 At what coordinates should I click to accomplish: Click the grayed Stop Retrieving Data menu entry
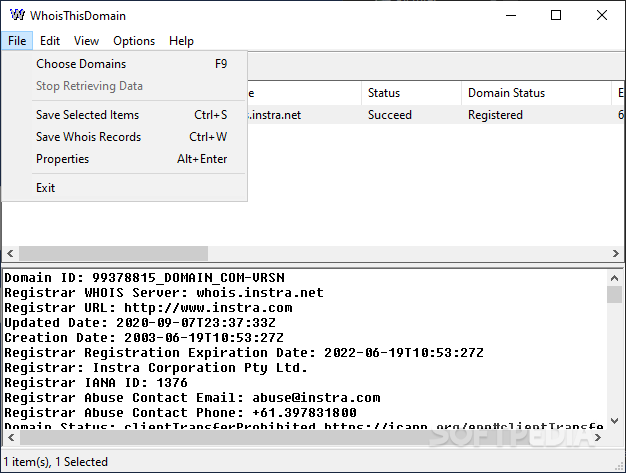tap(124, 86)
